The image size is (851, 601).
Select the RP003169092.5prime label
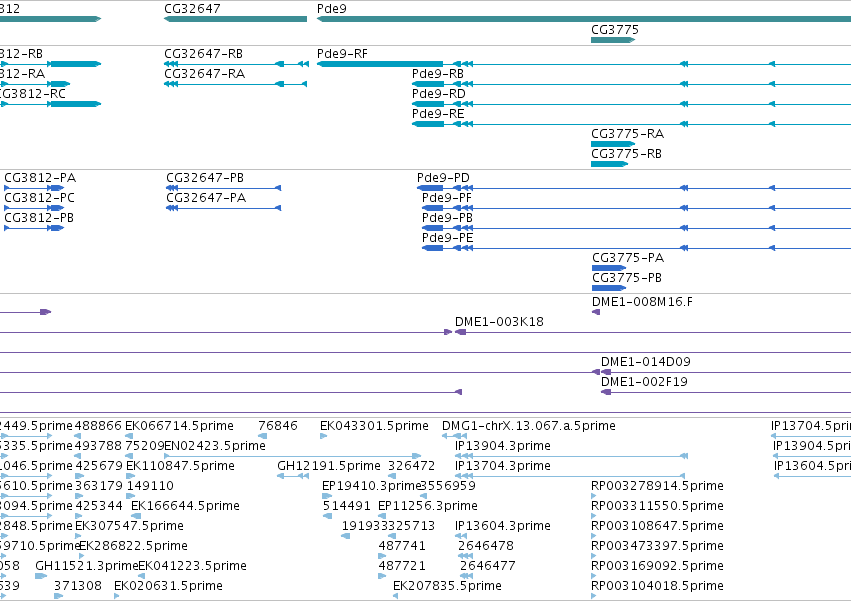657,566
